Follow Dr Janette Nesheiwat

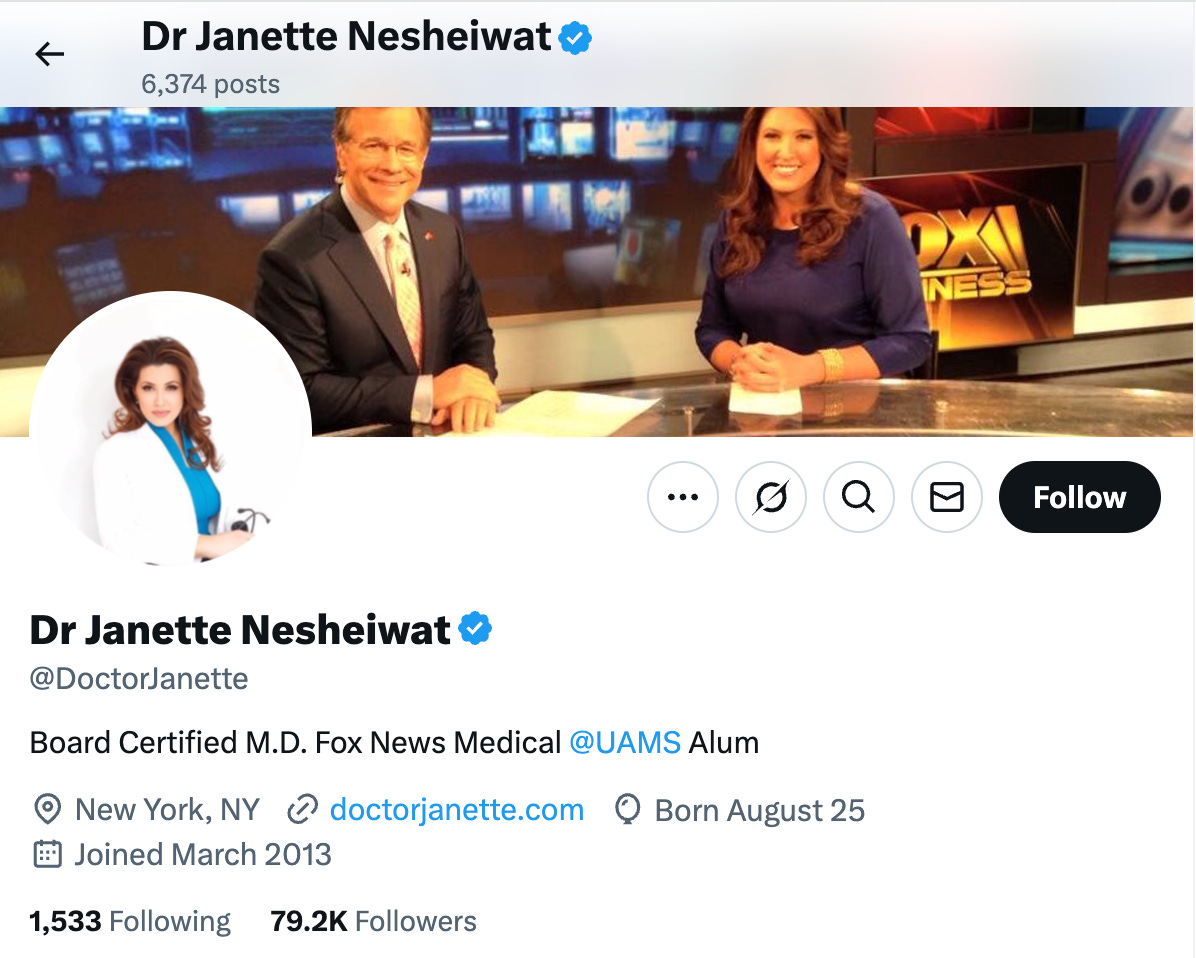1079,497
